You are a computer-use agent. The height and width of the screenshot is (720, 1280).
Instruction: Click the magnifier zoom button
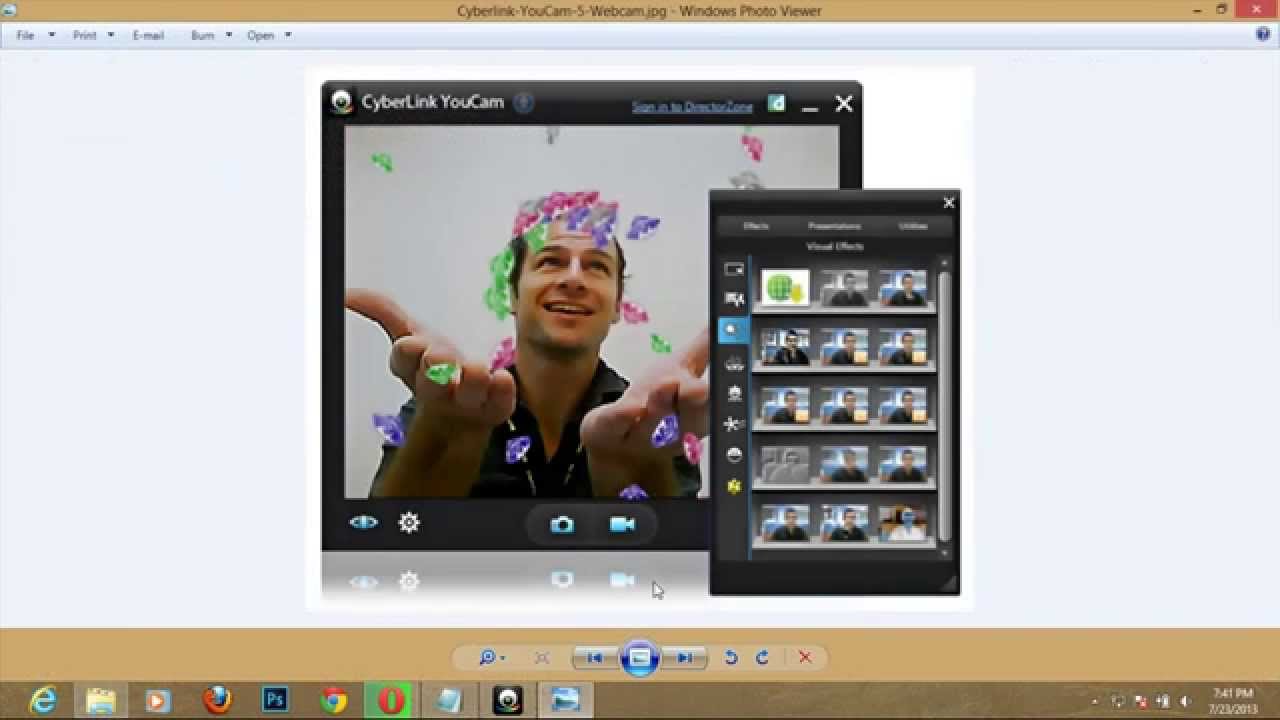[487, 657]
